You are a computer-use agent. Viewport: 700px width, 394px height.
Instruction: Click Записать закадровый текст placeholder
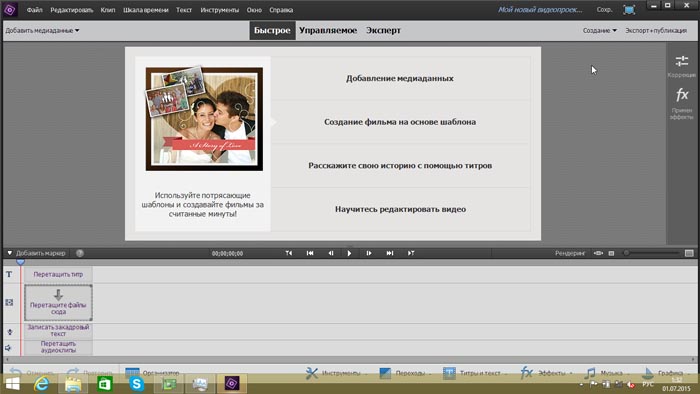(58, 331)
